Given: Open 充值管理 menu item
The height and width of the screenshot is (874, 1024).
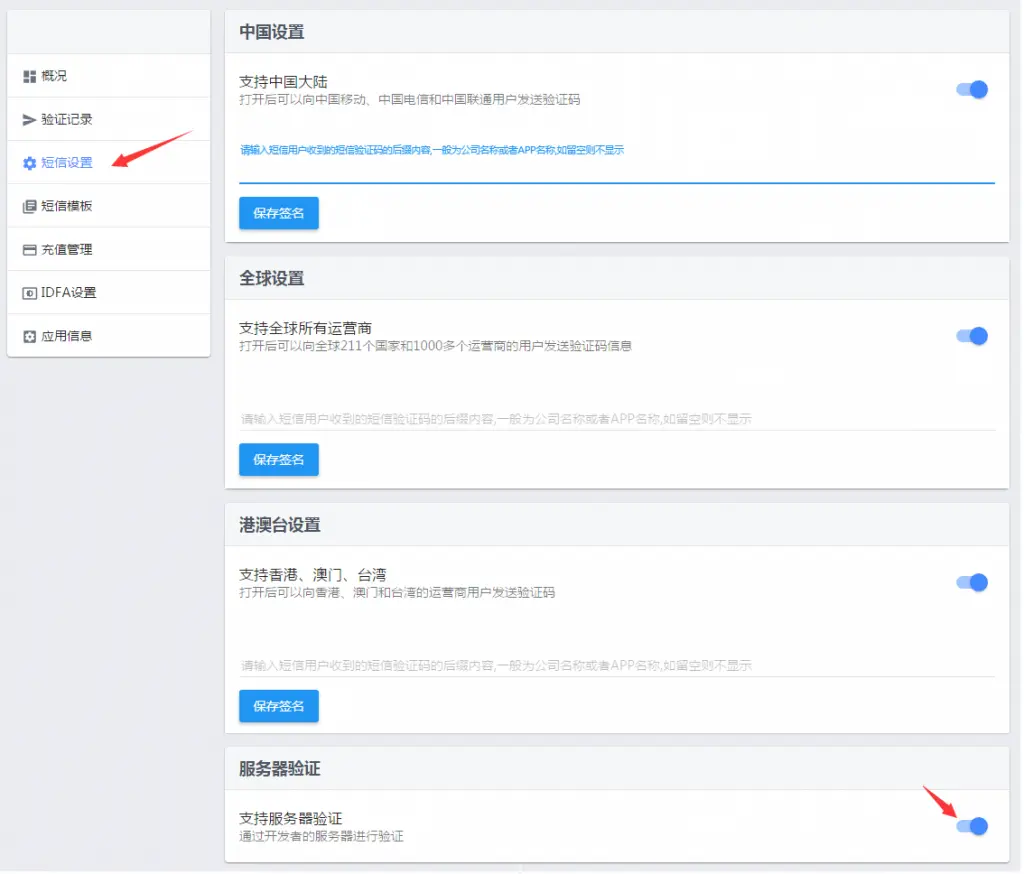Looking at the screenshot, I should (108, 249).
